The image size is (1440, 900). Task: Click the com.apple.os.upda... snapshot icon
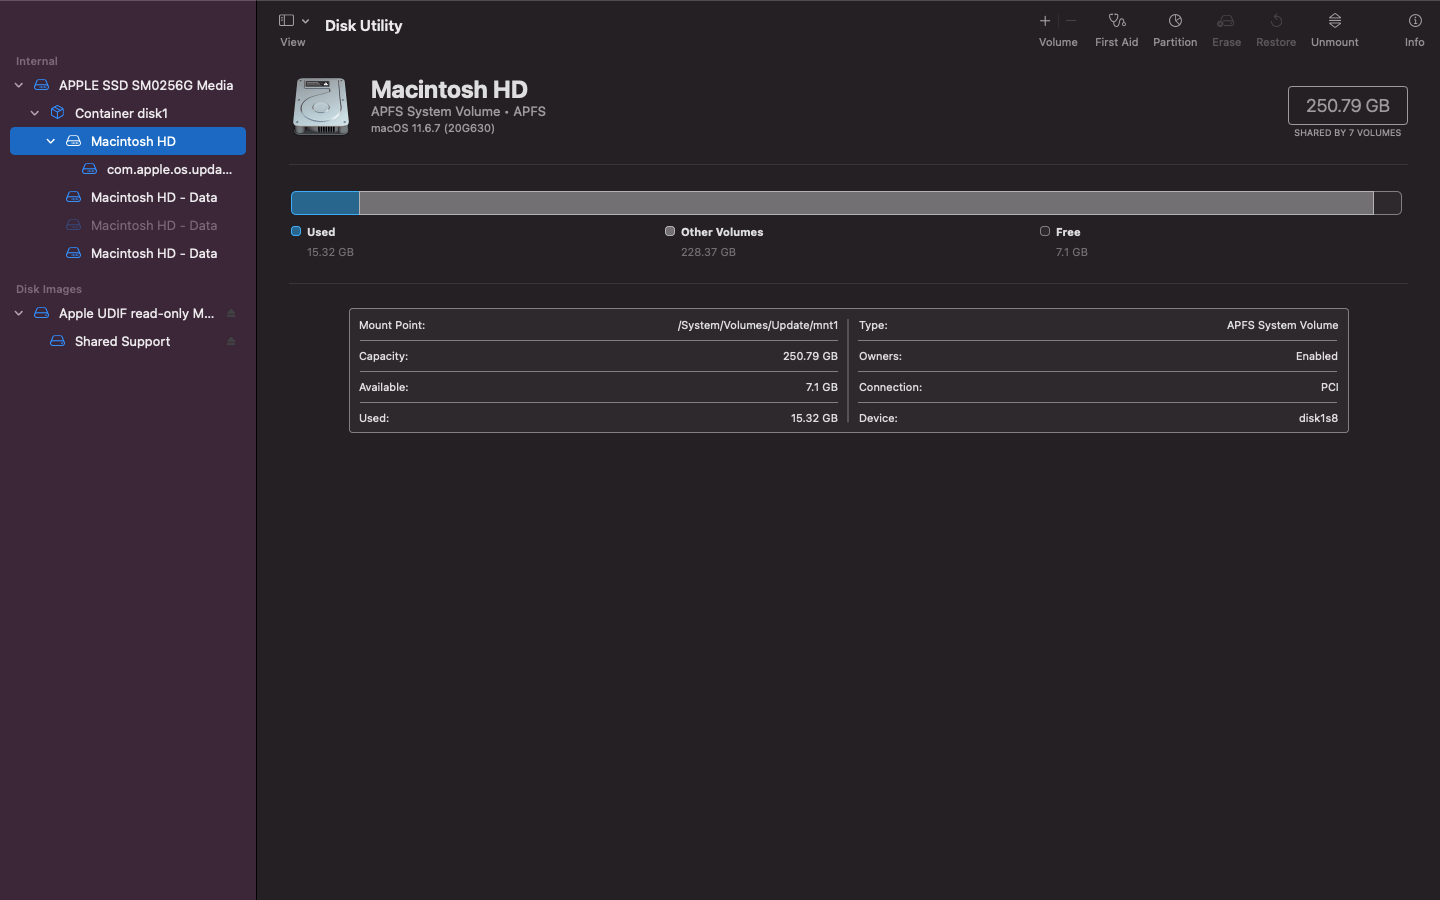(x=90, y=169)
